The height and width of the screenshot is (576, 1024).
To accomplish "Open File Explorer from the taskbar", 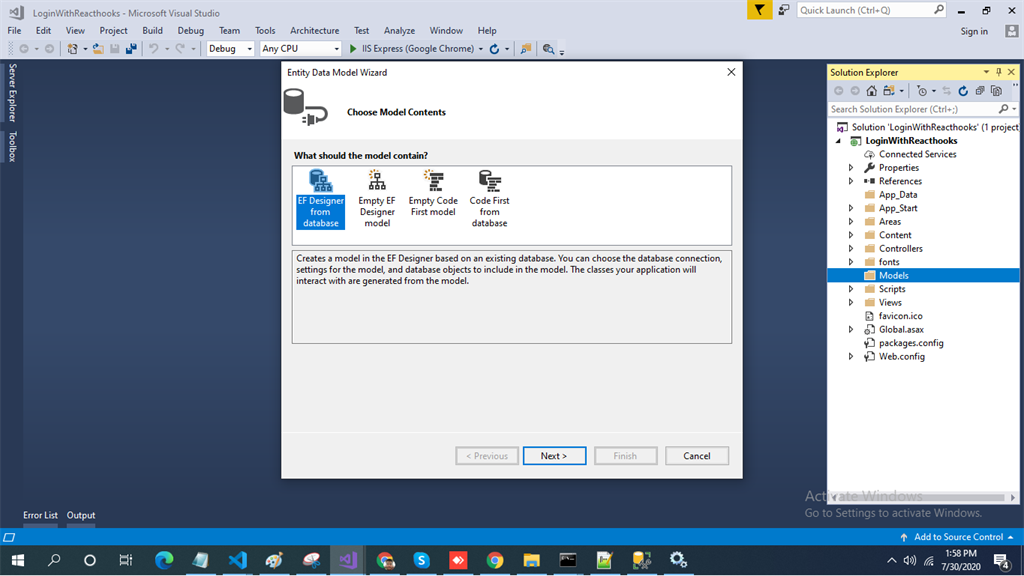I will (x=532, y=560).
